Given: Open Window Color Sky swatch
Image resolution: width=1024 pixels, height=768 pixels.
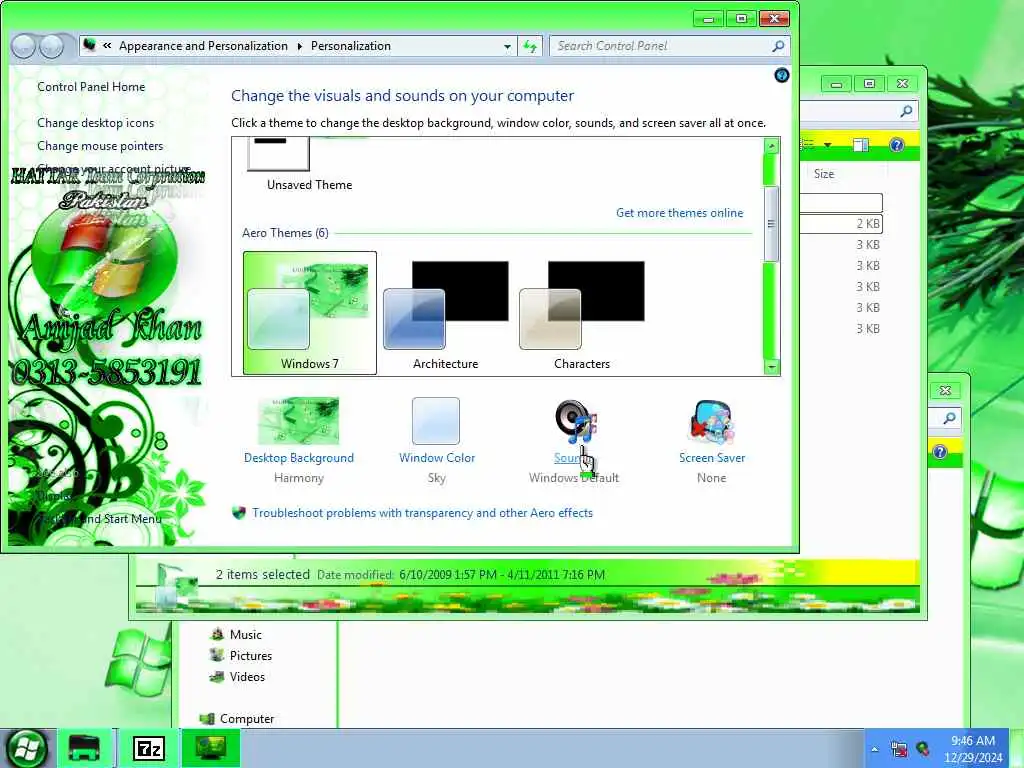Looking at the screenshot, I should coord(436,421).
